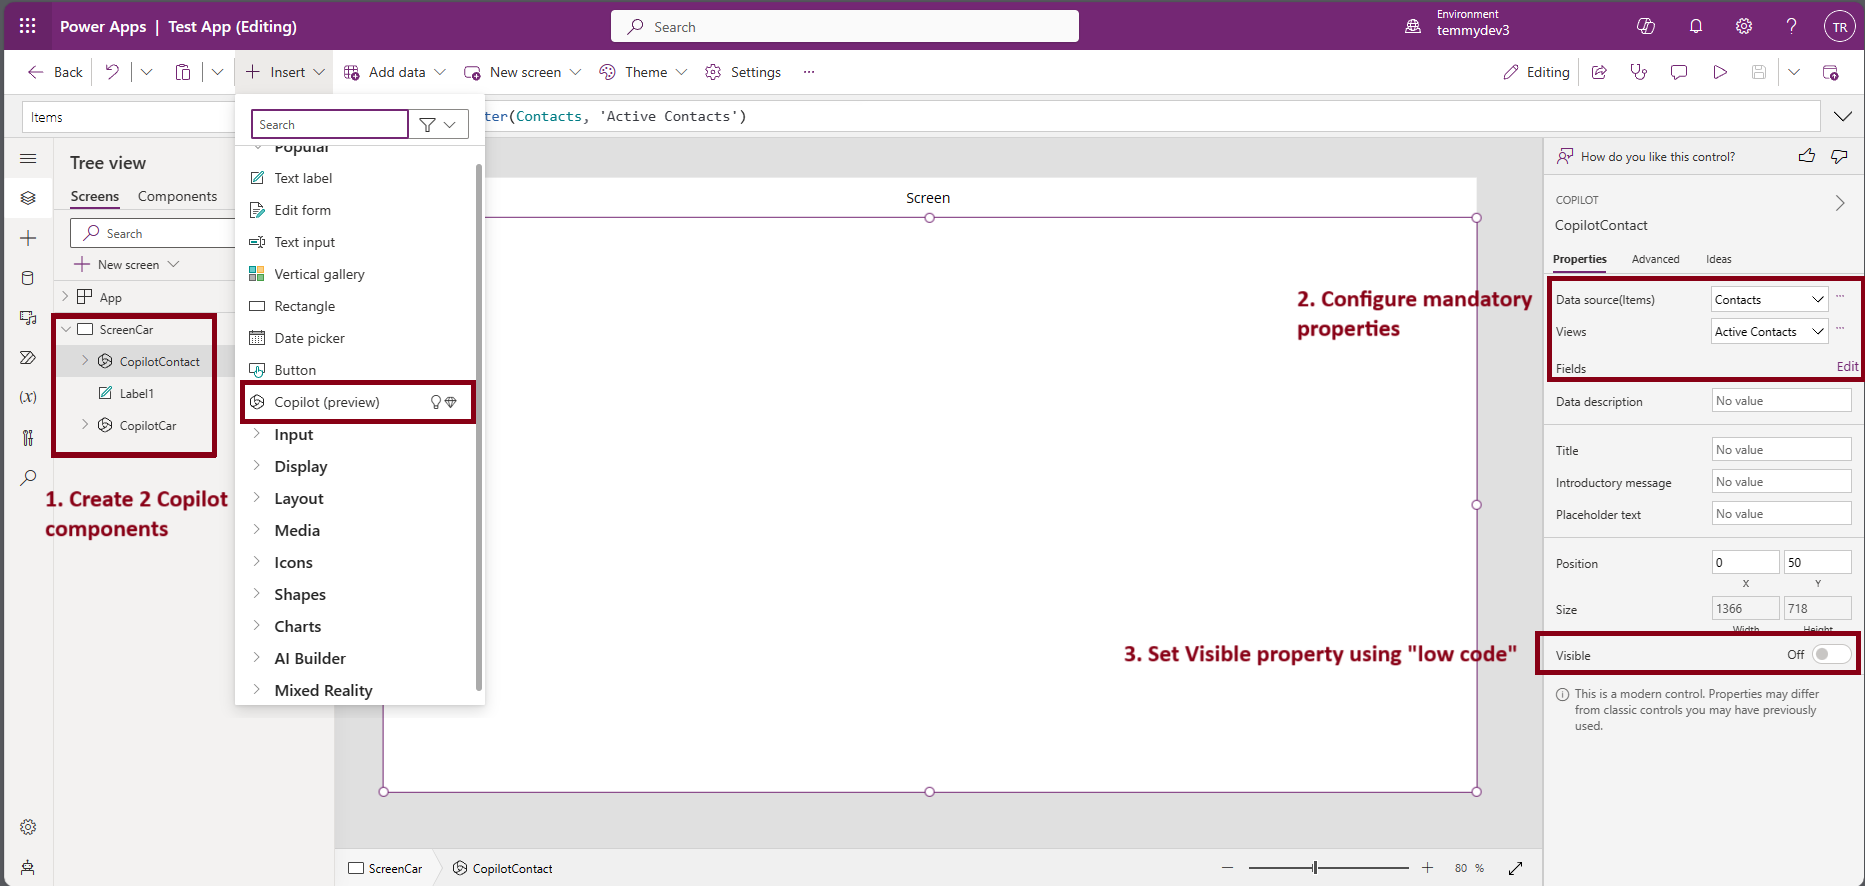Click the zoom out minus button

pos(1227,868)
